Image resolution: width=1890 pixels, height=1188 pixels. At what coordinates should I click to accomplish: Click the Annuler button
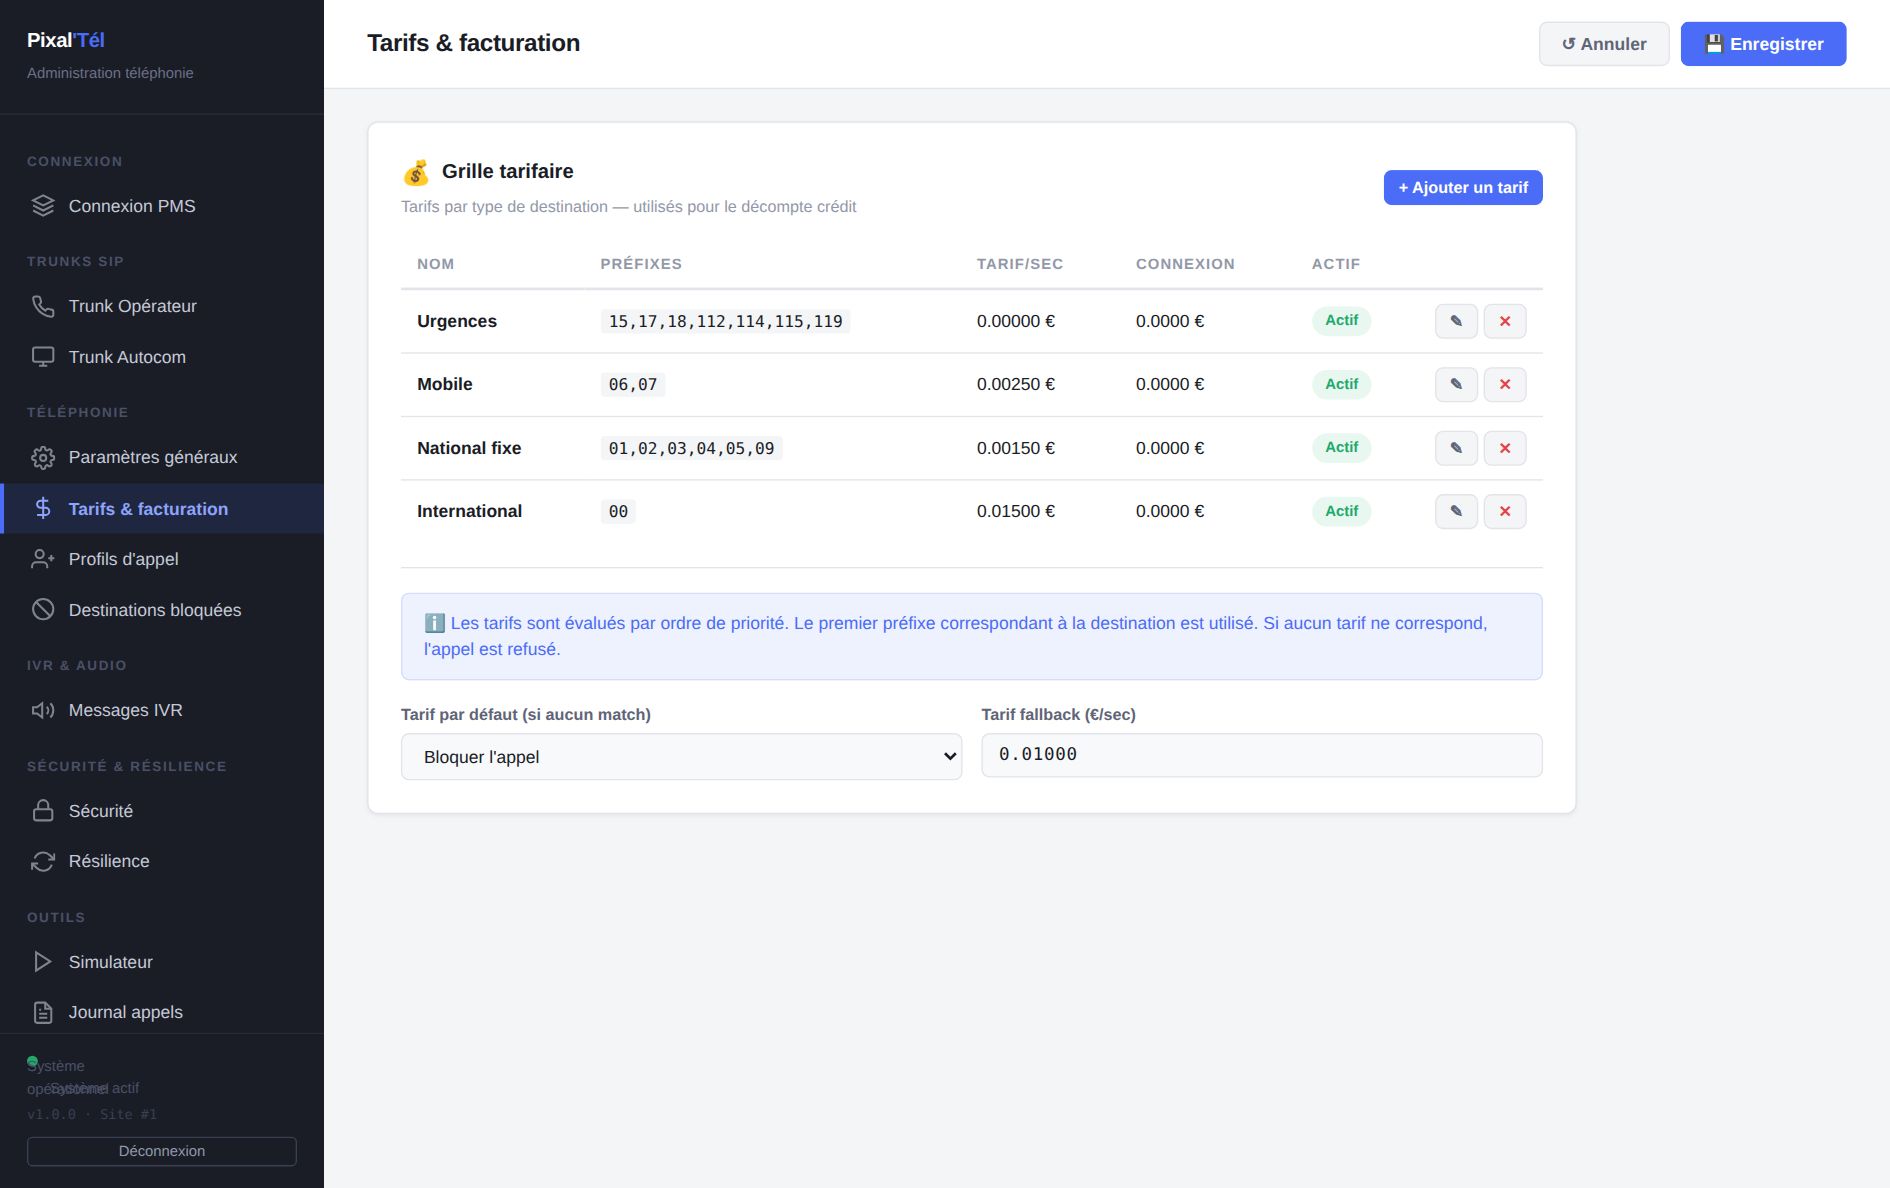point(1604,44)
